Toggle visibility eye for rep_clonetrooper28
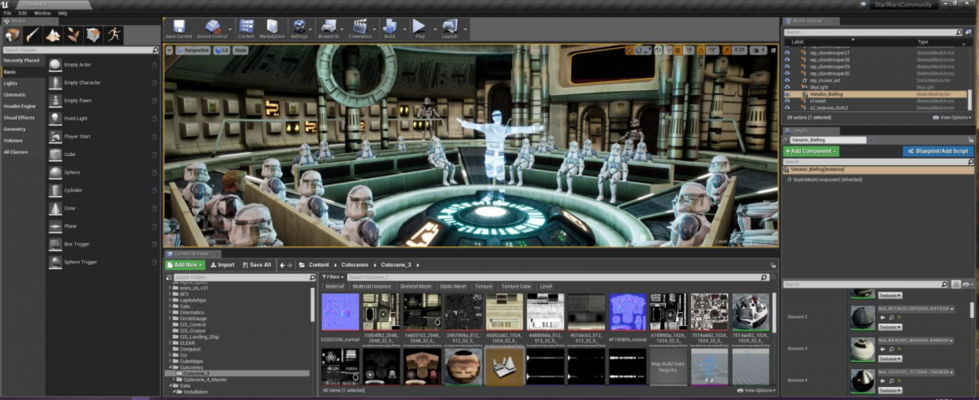The width and height of the screenshot is (979, 400). pyautogui.click(x=787, y=60)
